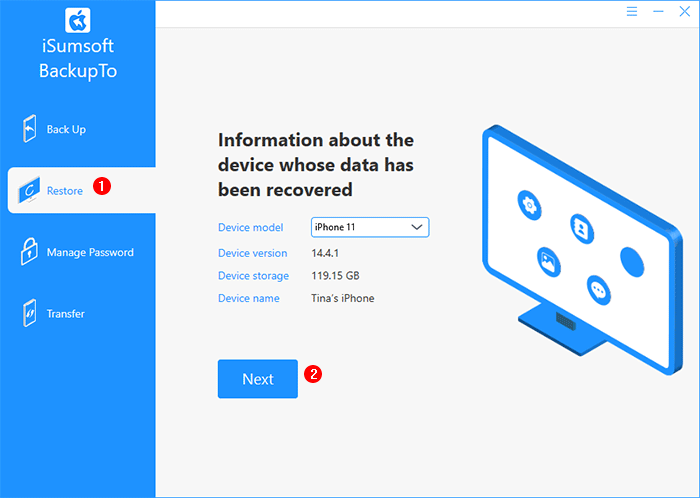
Task: Click the Next button
Action: 258,379
